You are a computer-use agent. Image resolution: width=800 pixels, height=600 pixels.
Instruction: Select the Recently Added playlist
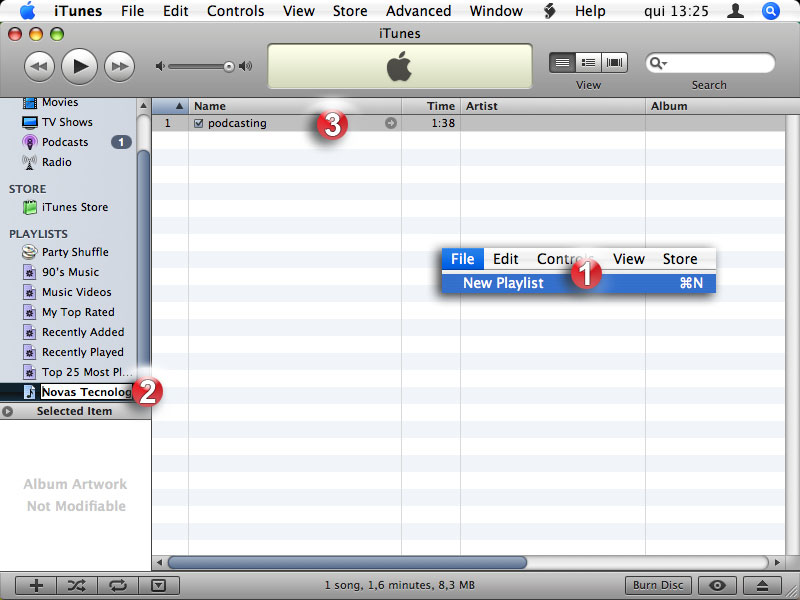(x=83, y=332)
